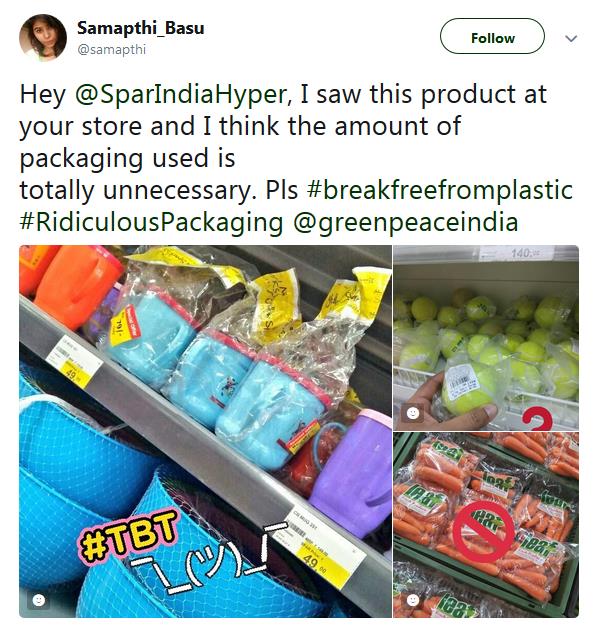This screenshot has height=633, width=597.
Task: Open the tweet options chevron menu
Action: tap(571, 39)
